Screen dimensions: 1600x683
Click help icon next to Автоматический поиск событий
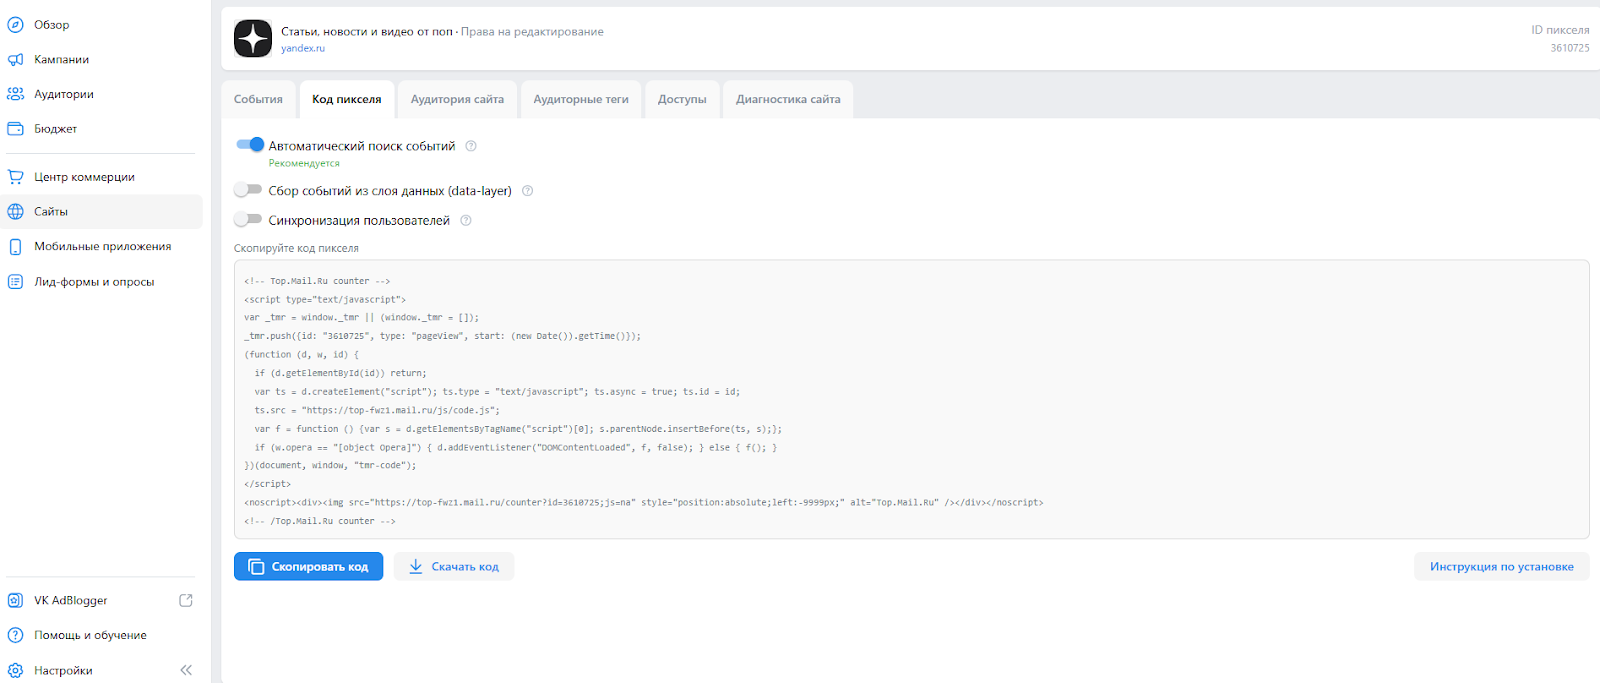coord(471,146)
